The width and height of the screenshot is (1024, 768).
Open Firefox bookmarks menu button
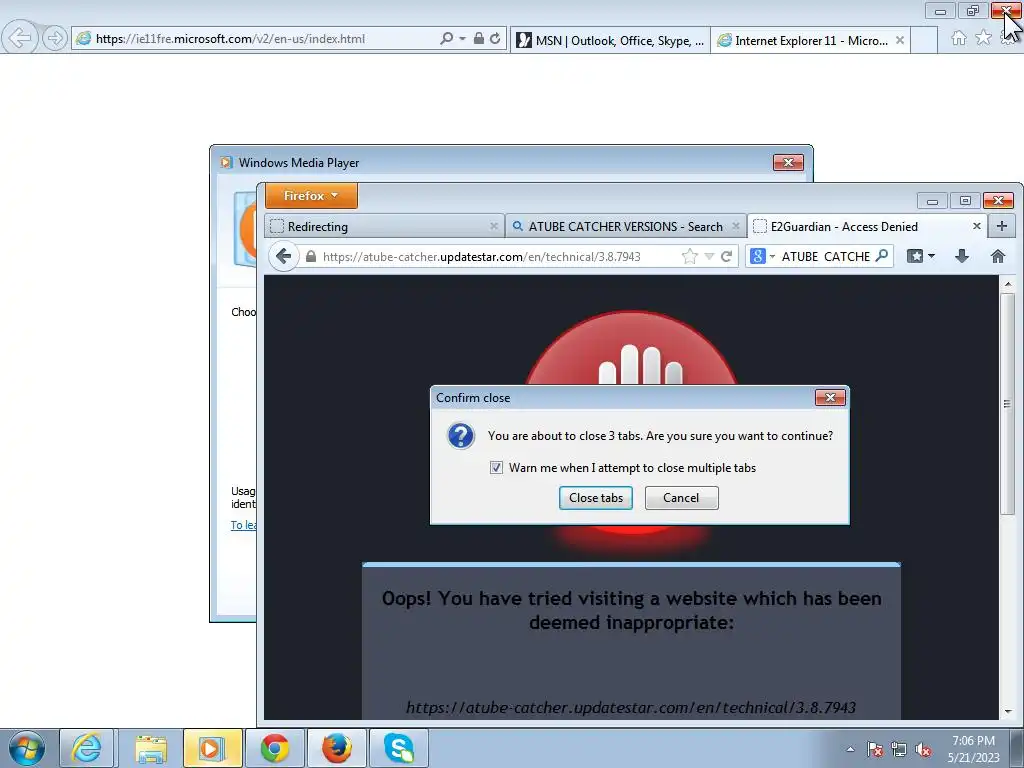coord(921,256)
